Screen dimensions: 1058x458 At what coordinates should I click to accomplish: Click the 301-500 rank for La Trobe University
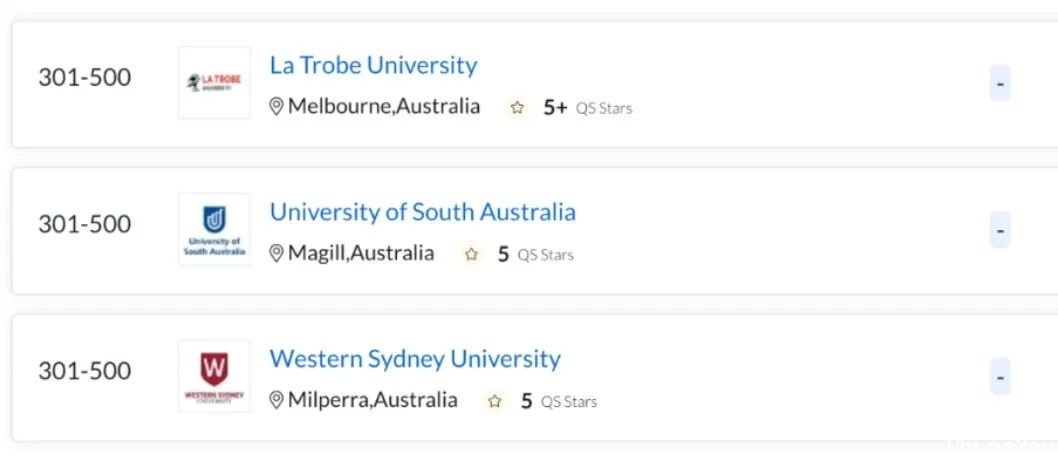click(84, 78)
